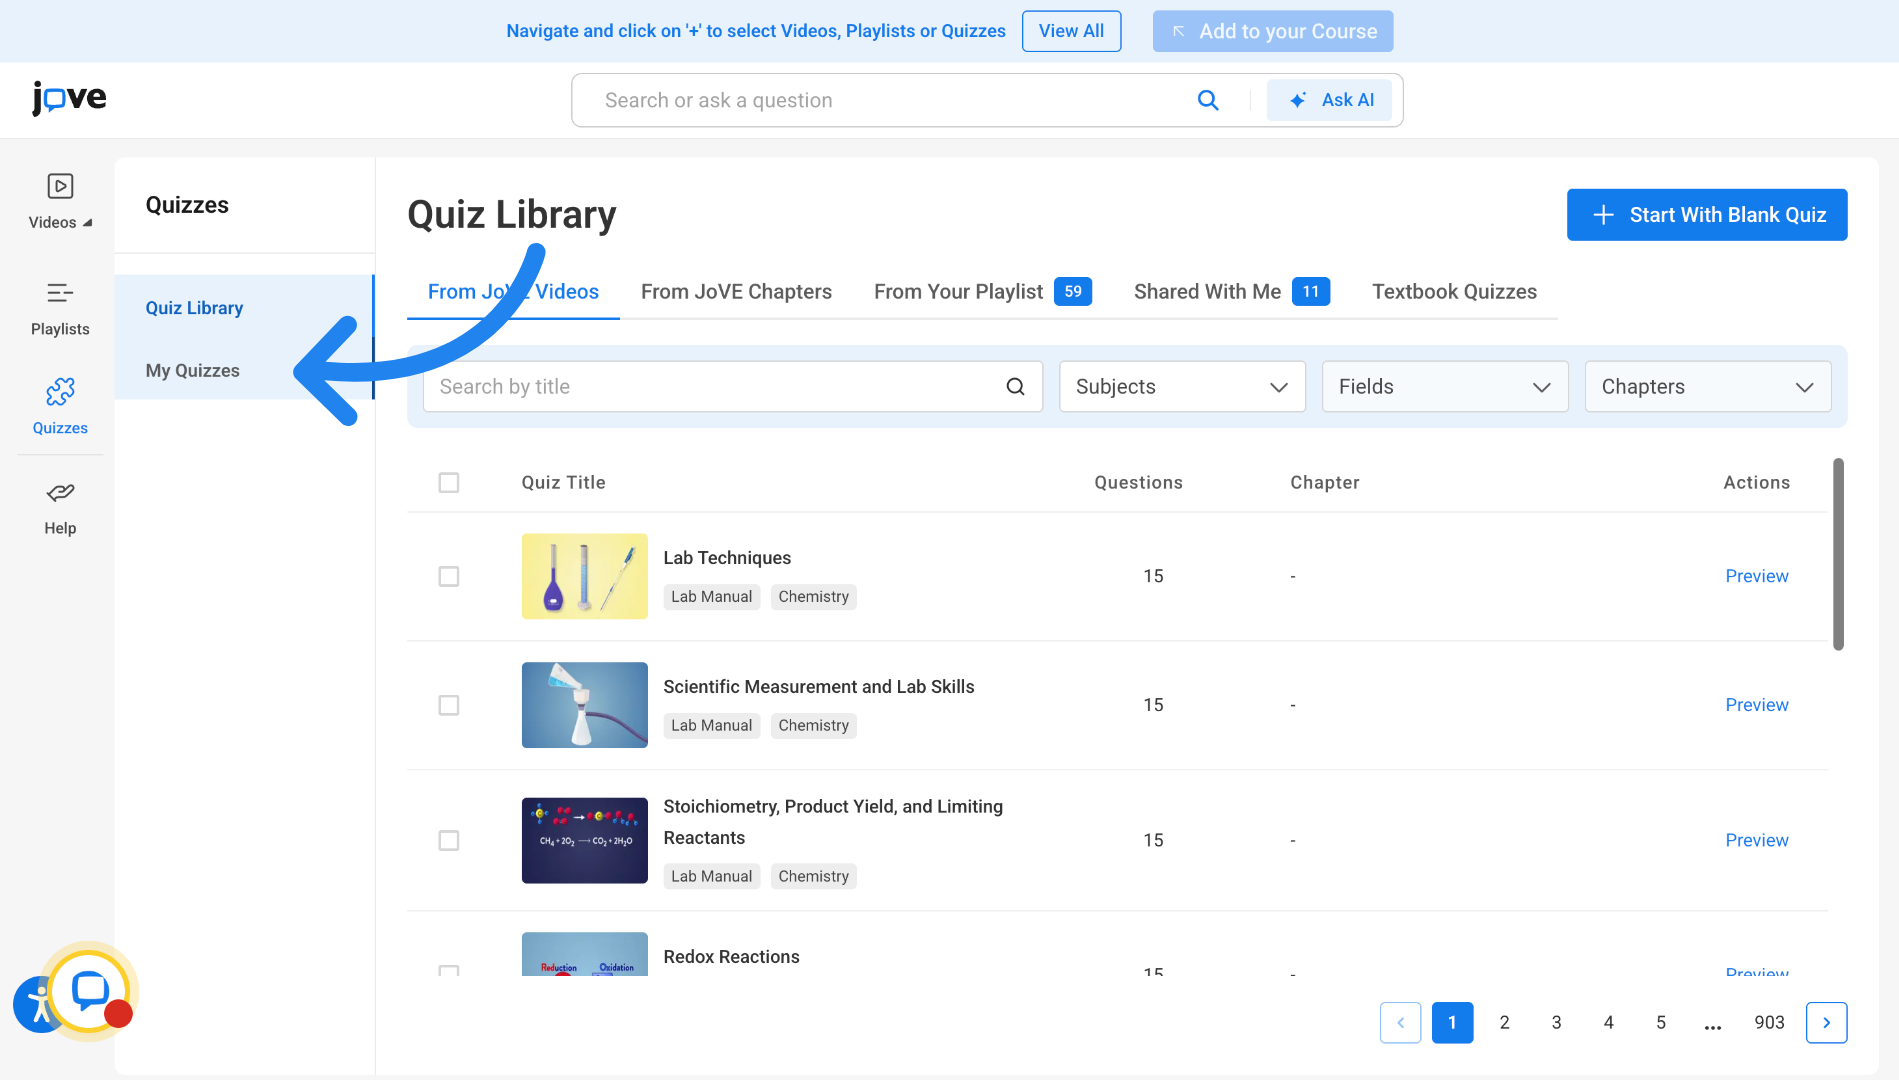Click the quiz list vertical scrollbar
Viewport: 1899px width, 1080px height.
point(1837,555)
